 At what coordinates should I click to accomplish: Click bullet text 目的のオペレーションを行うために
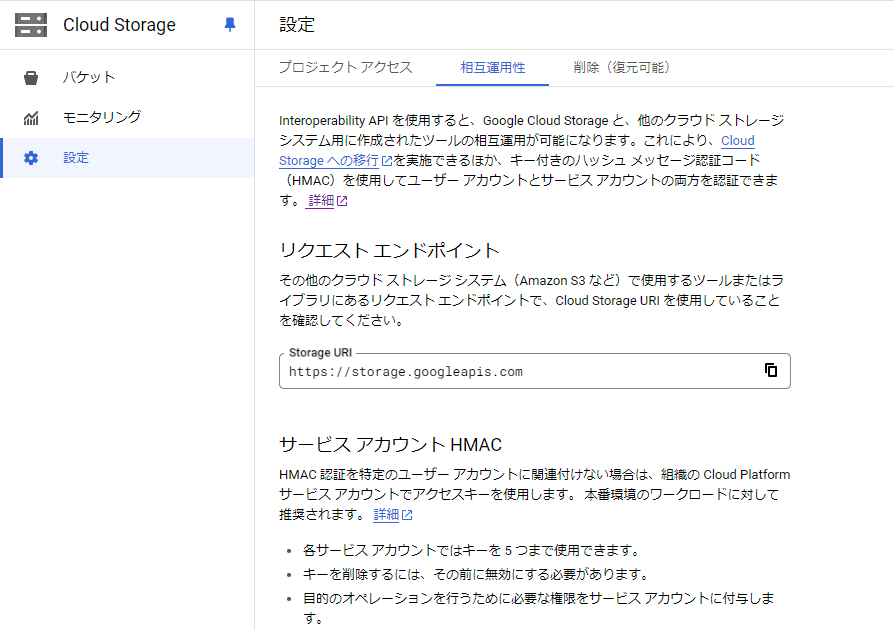coord(538,608)
